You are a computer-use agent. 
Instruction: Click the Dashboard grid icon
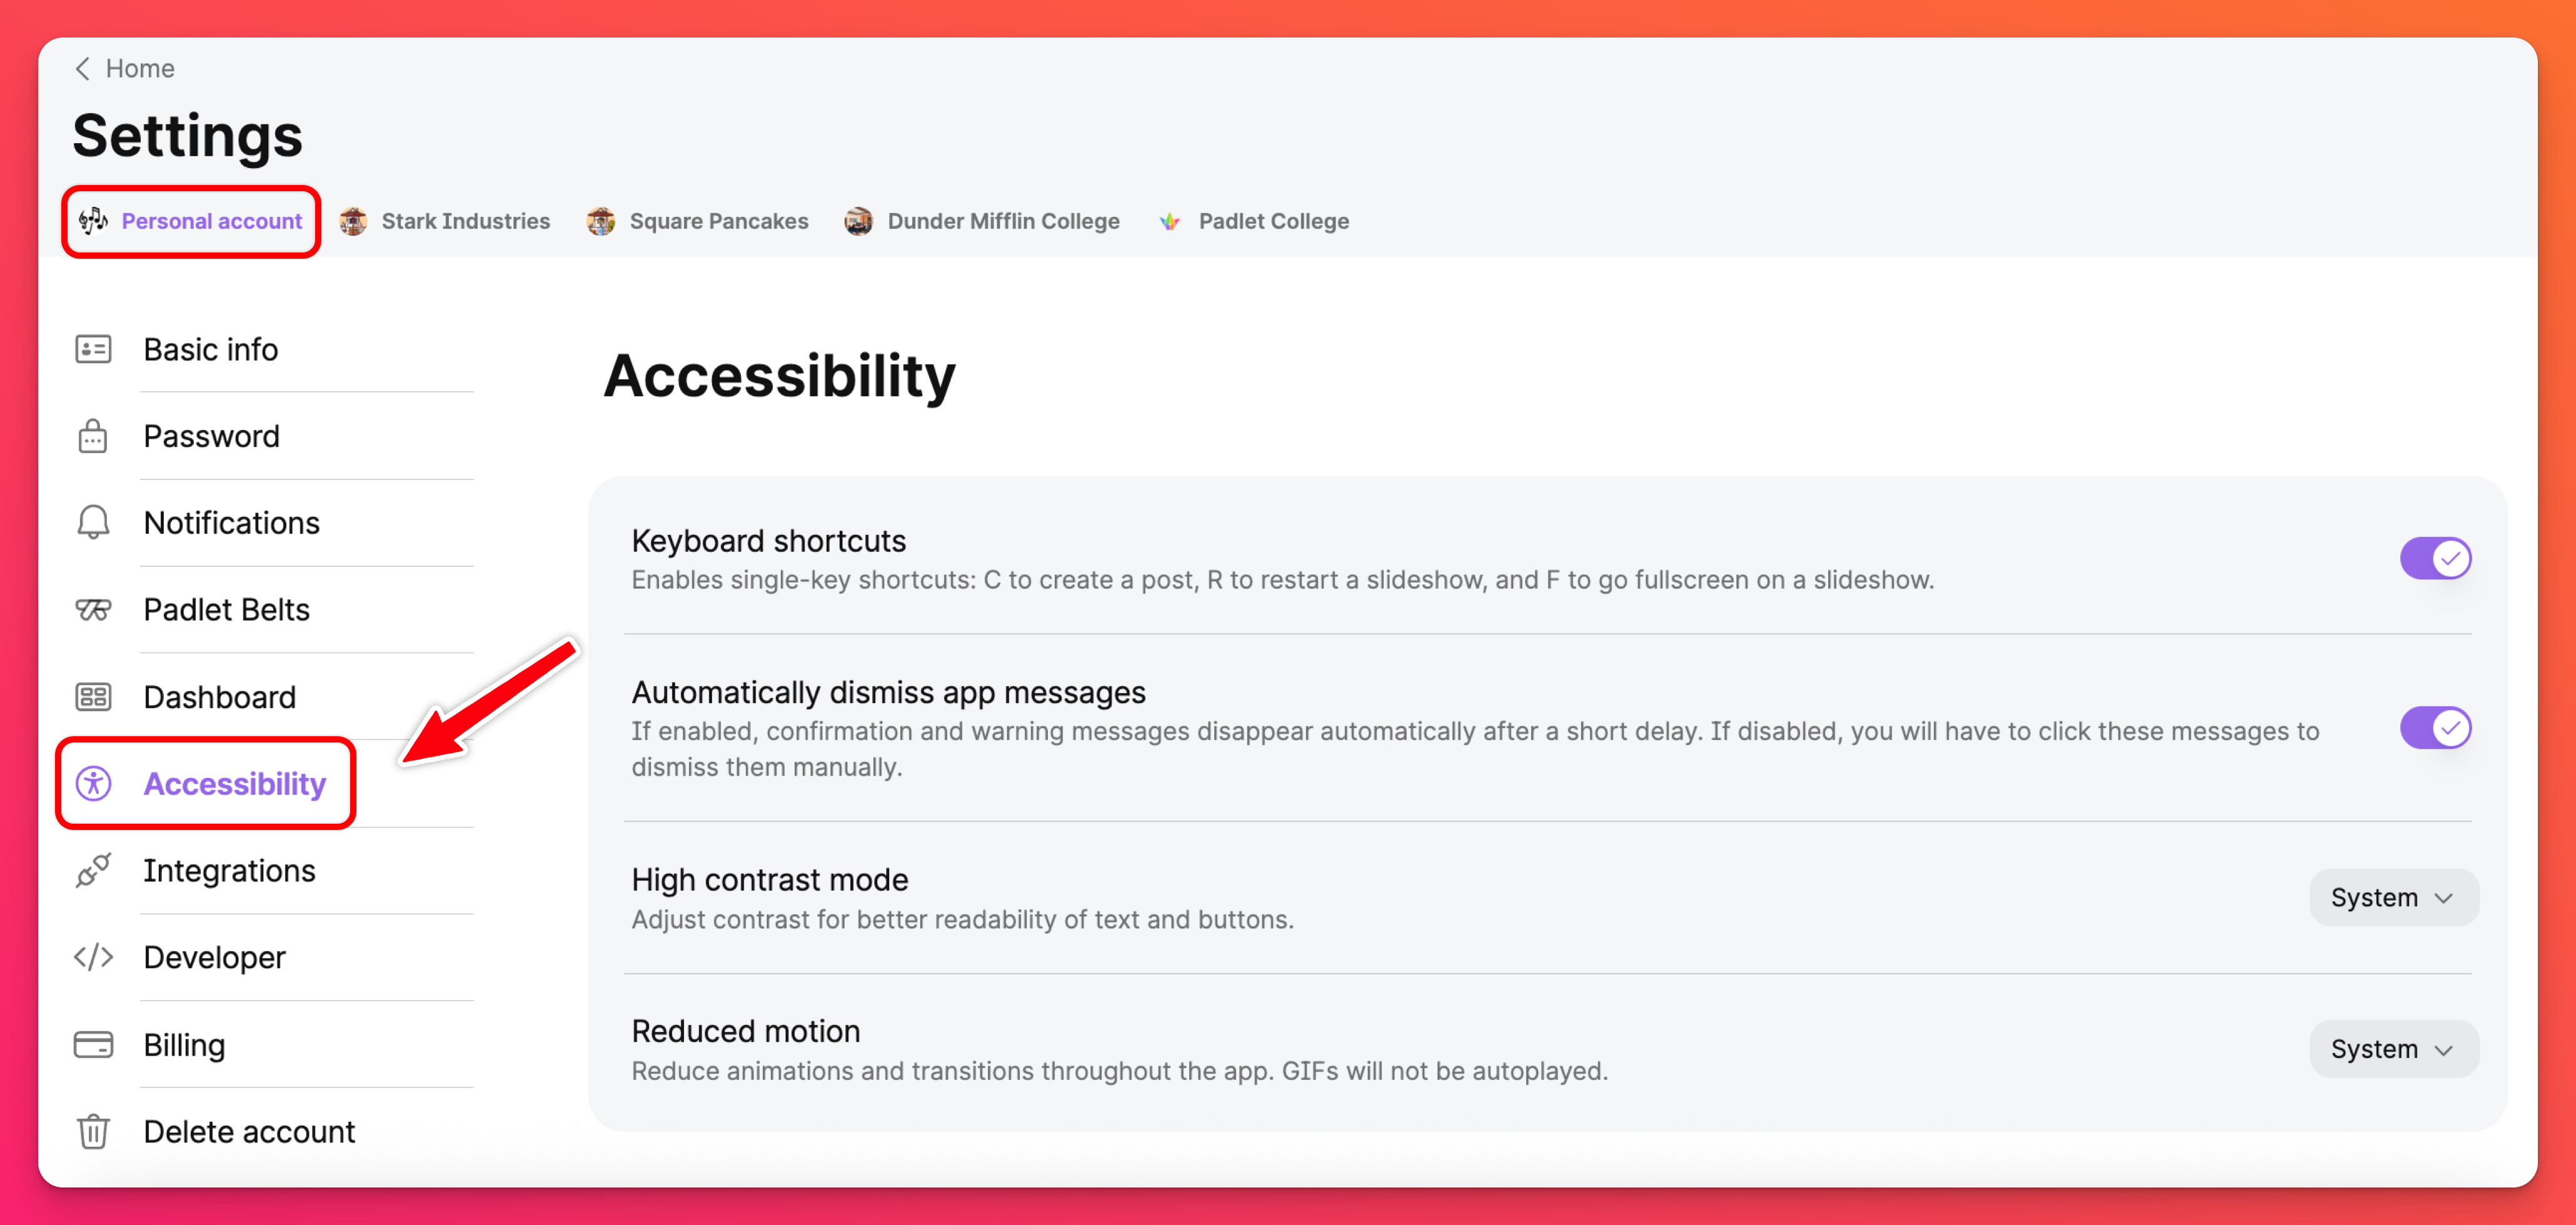(x=93, y=696)
